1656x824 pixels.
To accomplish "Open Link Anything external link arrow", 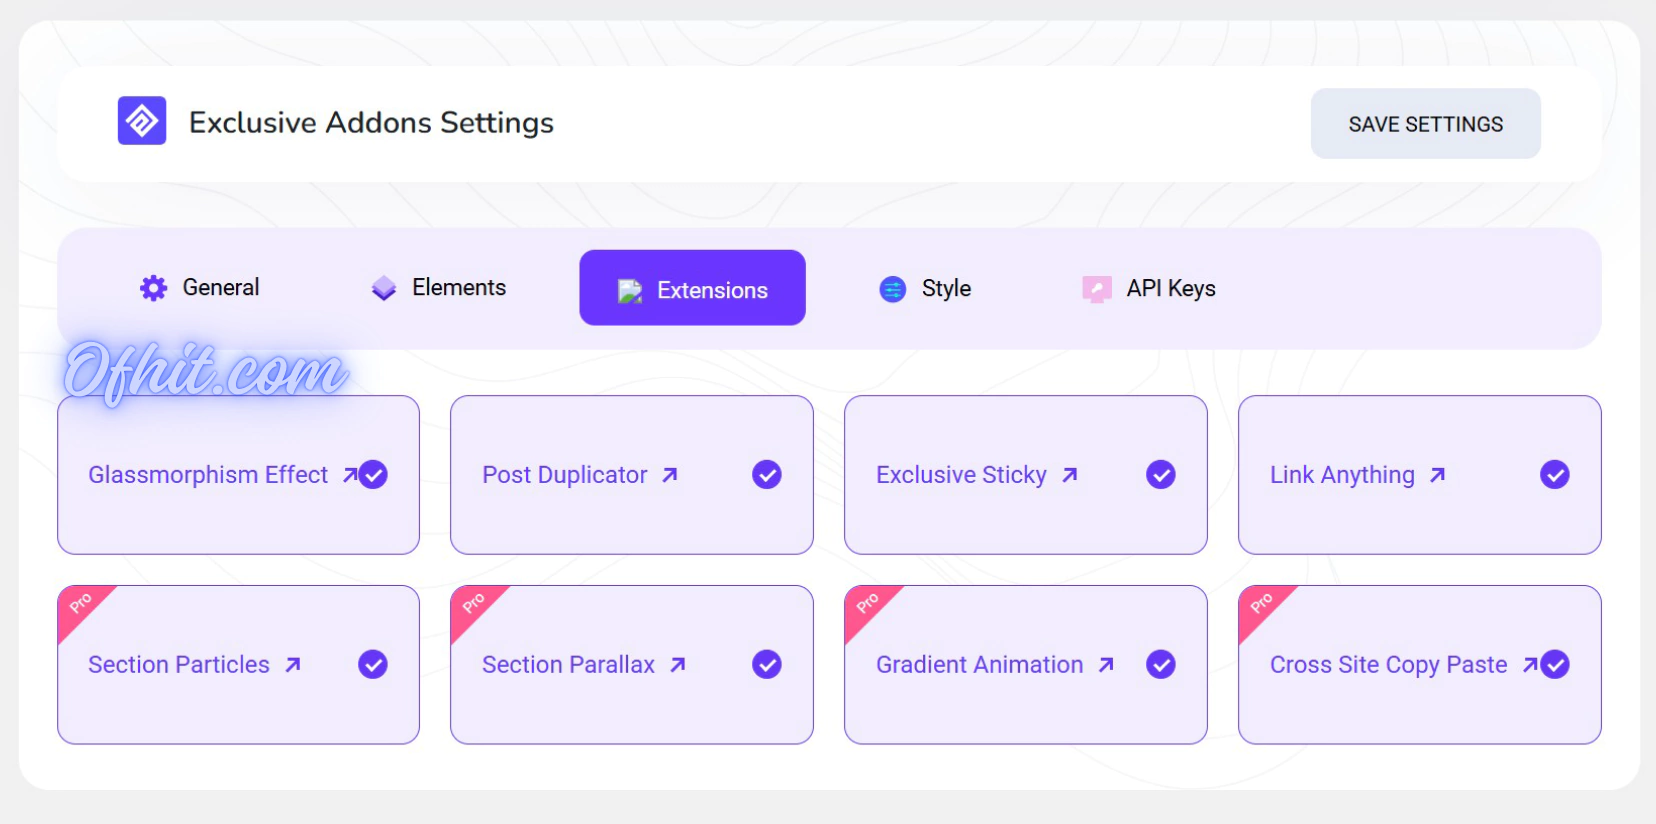I will pos(1437,475).
